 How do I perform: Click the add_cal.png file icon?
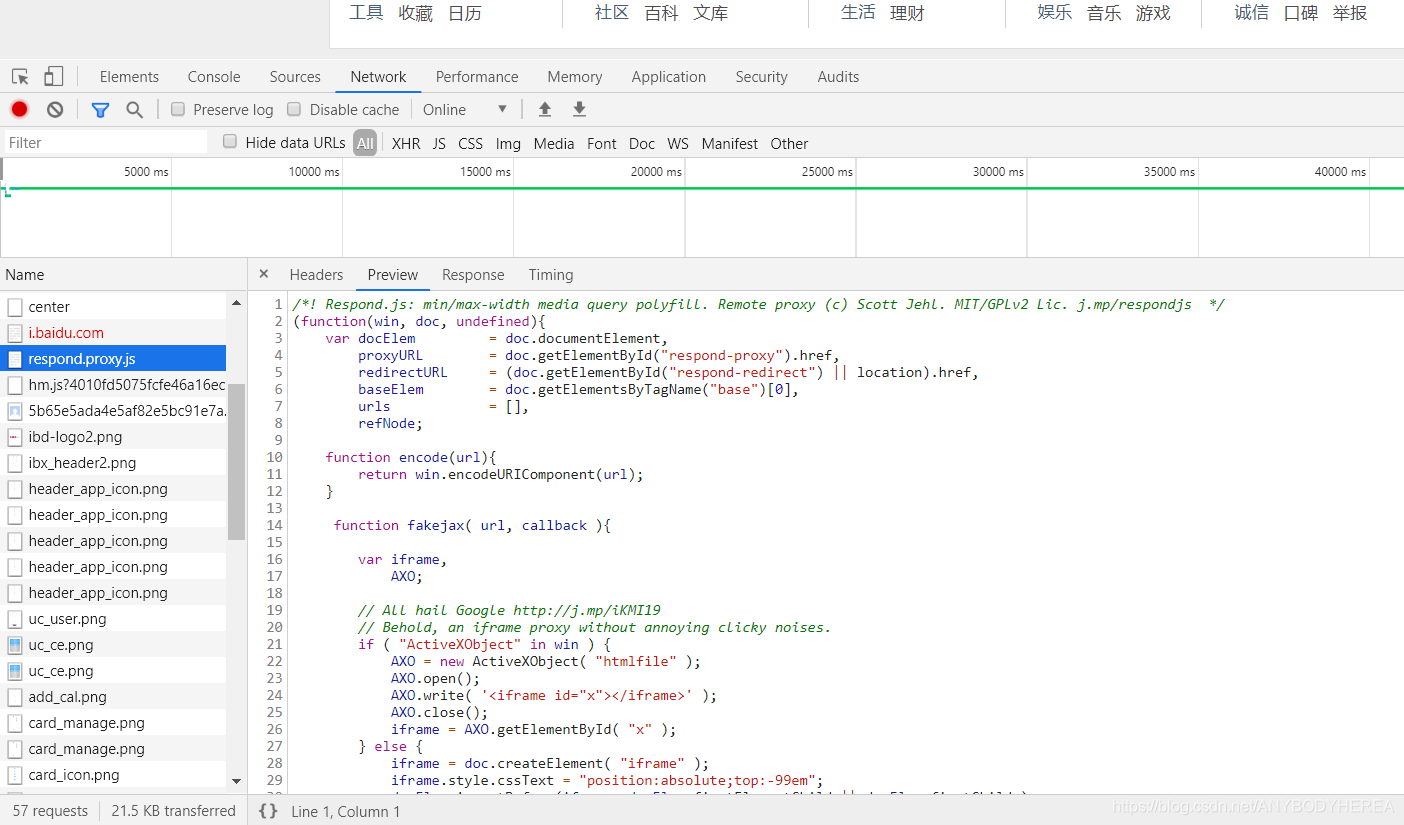[15, 697]
